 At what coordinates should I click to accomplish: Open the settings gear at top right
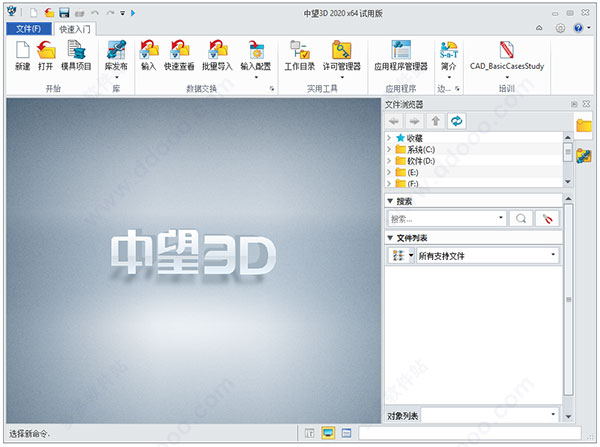(560, 28)
